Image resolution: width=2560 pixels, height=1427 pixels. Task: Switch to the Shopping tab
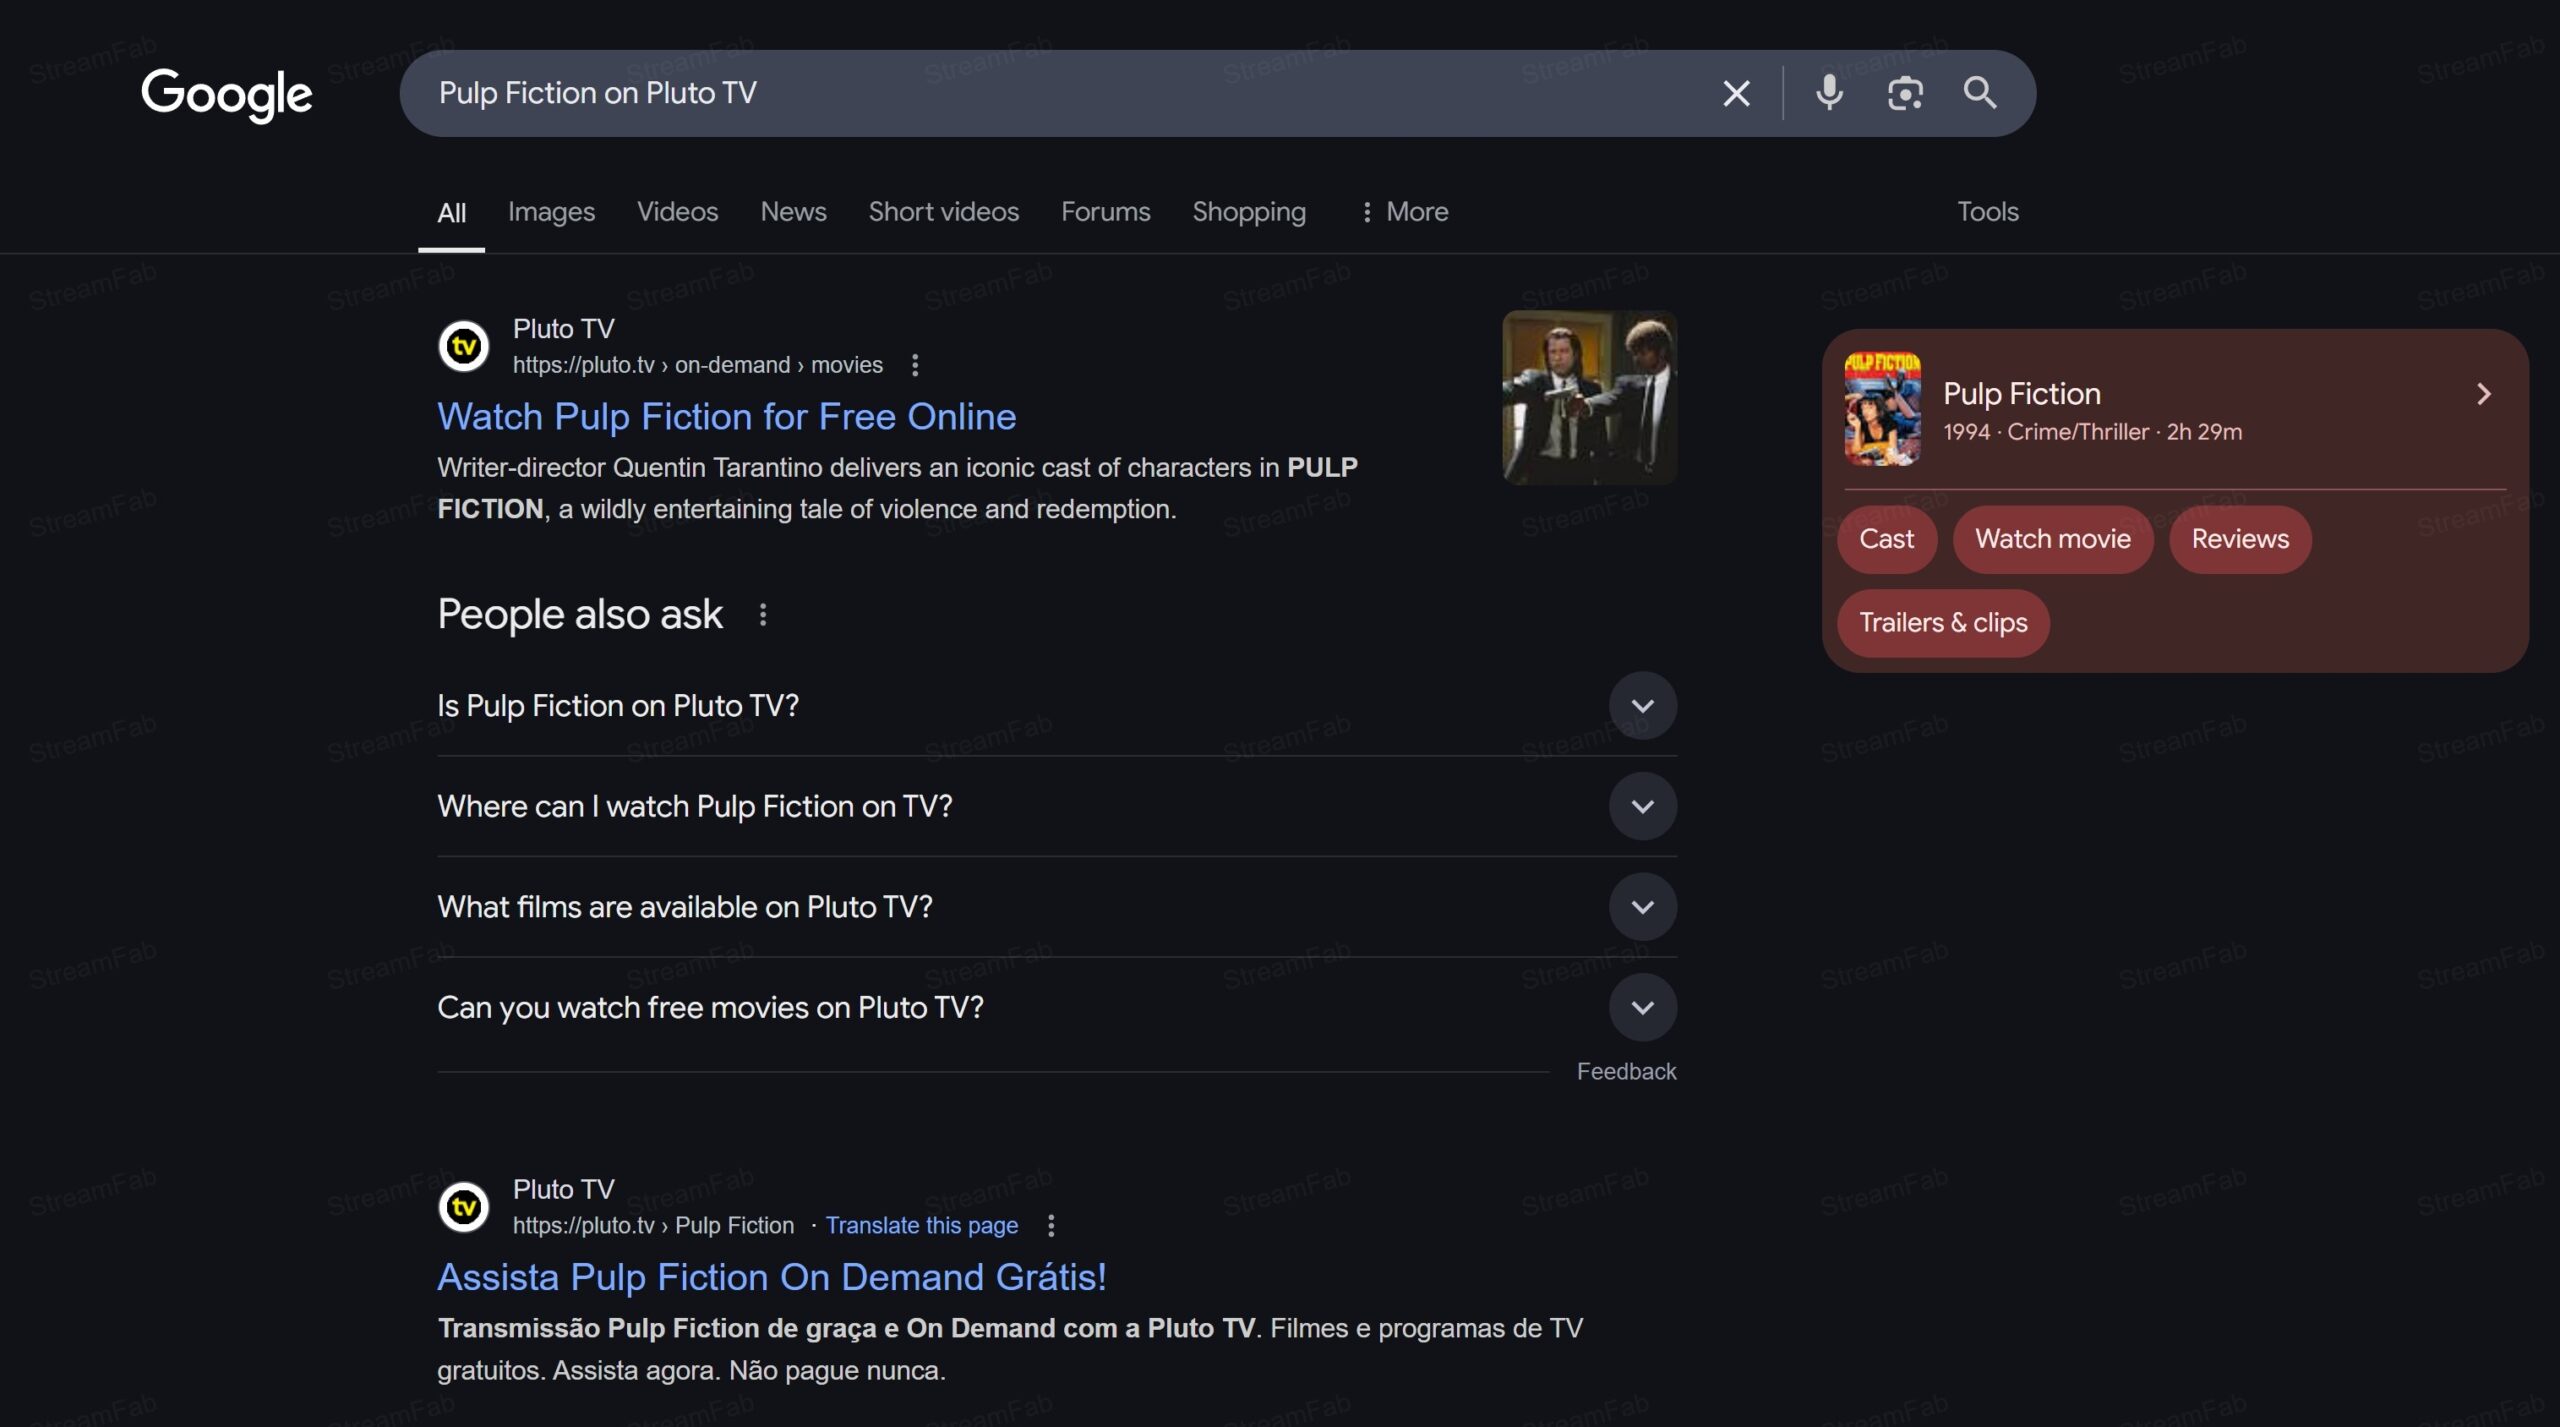pos(1248,211)
